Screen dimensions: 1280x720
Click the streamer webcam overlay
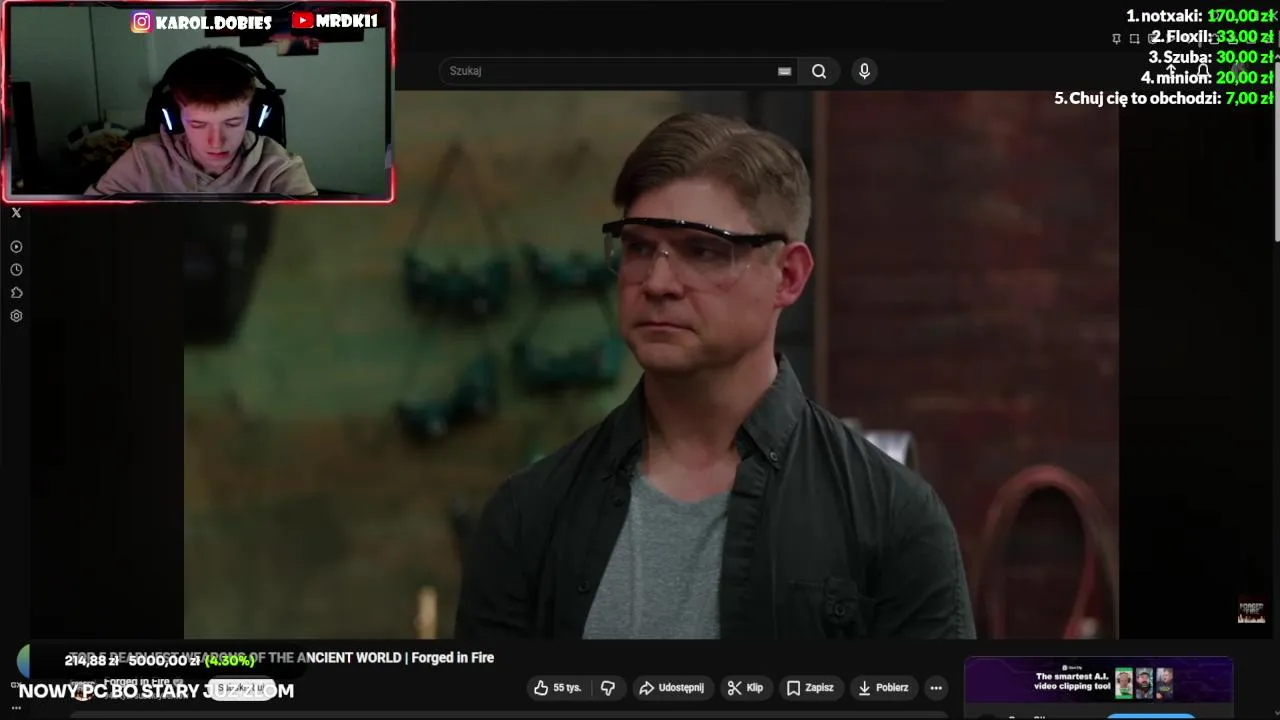click(x=198, y=102)
